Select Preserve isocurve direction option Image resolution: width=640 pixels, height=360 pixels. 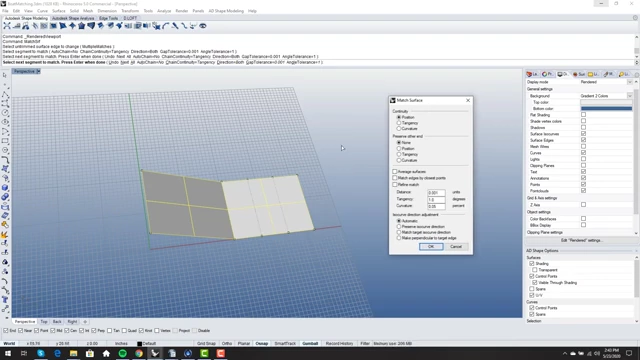tap(399, 227)
